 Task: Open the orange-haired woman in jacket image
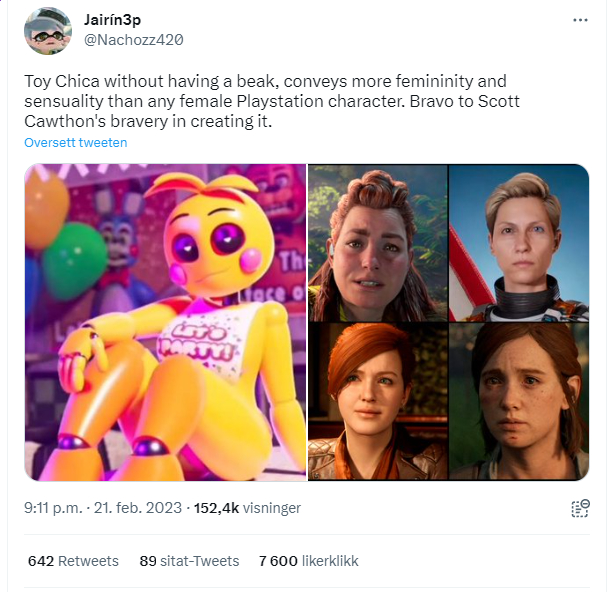tap(378, 402)
